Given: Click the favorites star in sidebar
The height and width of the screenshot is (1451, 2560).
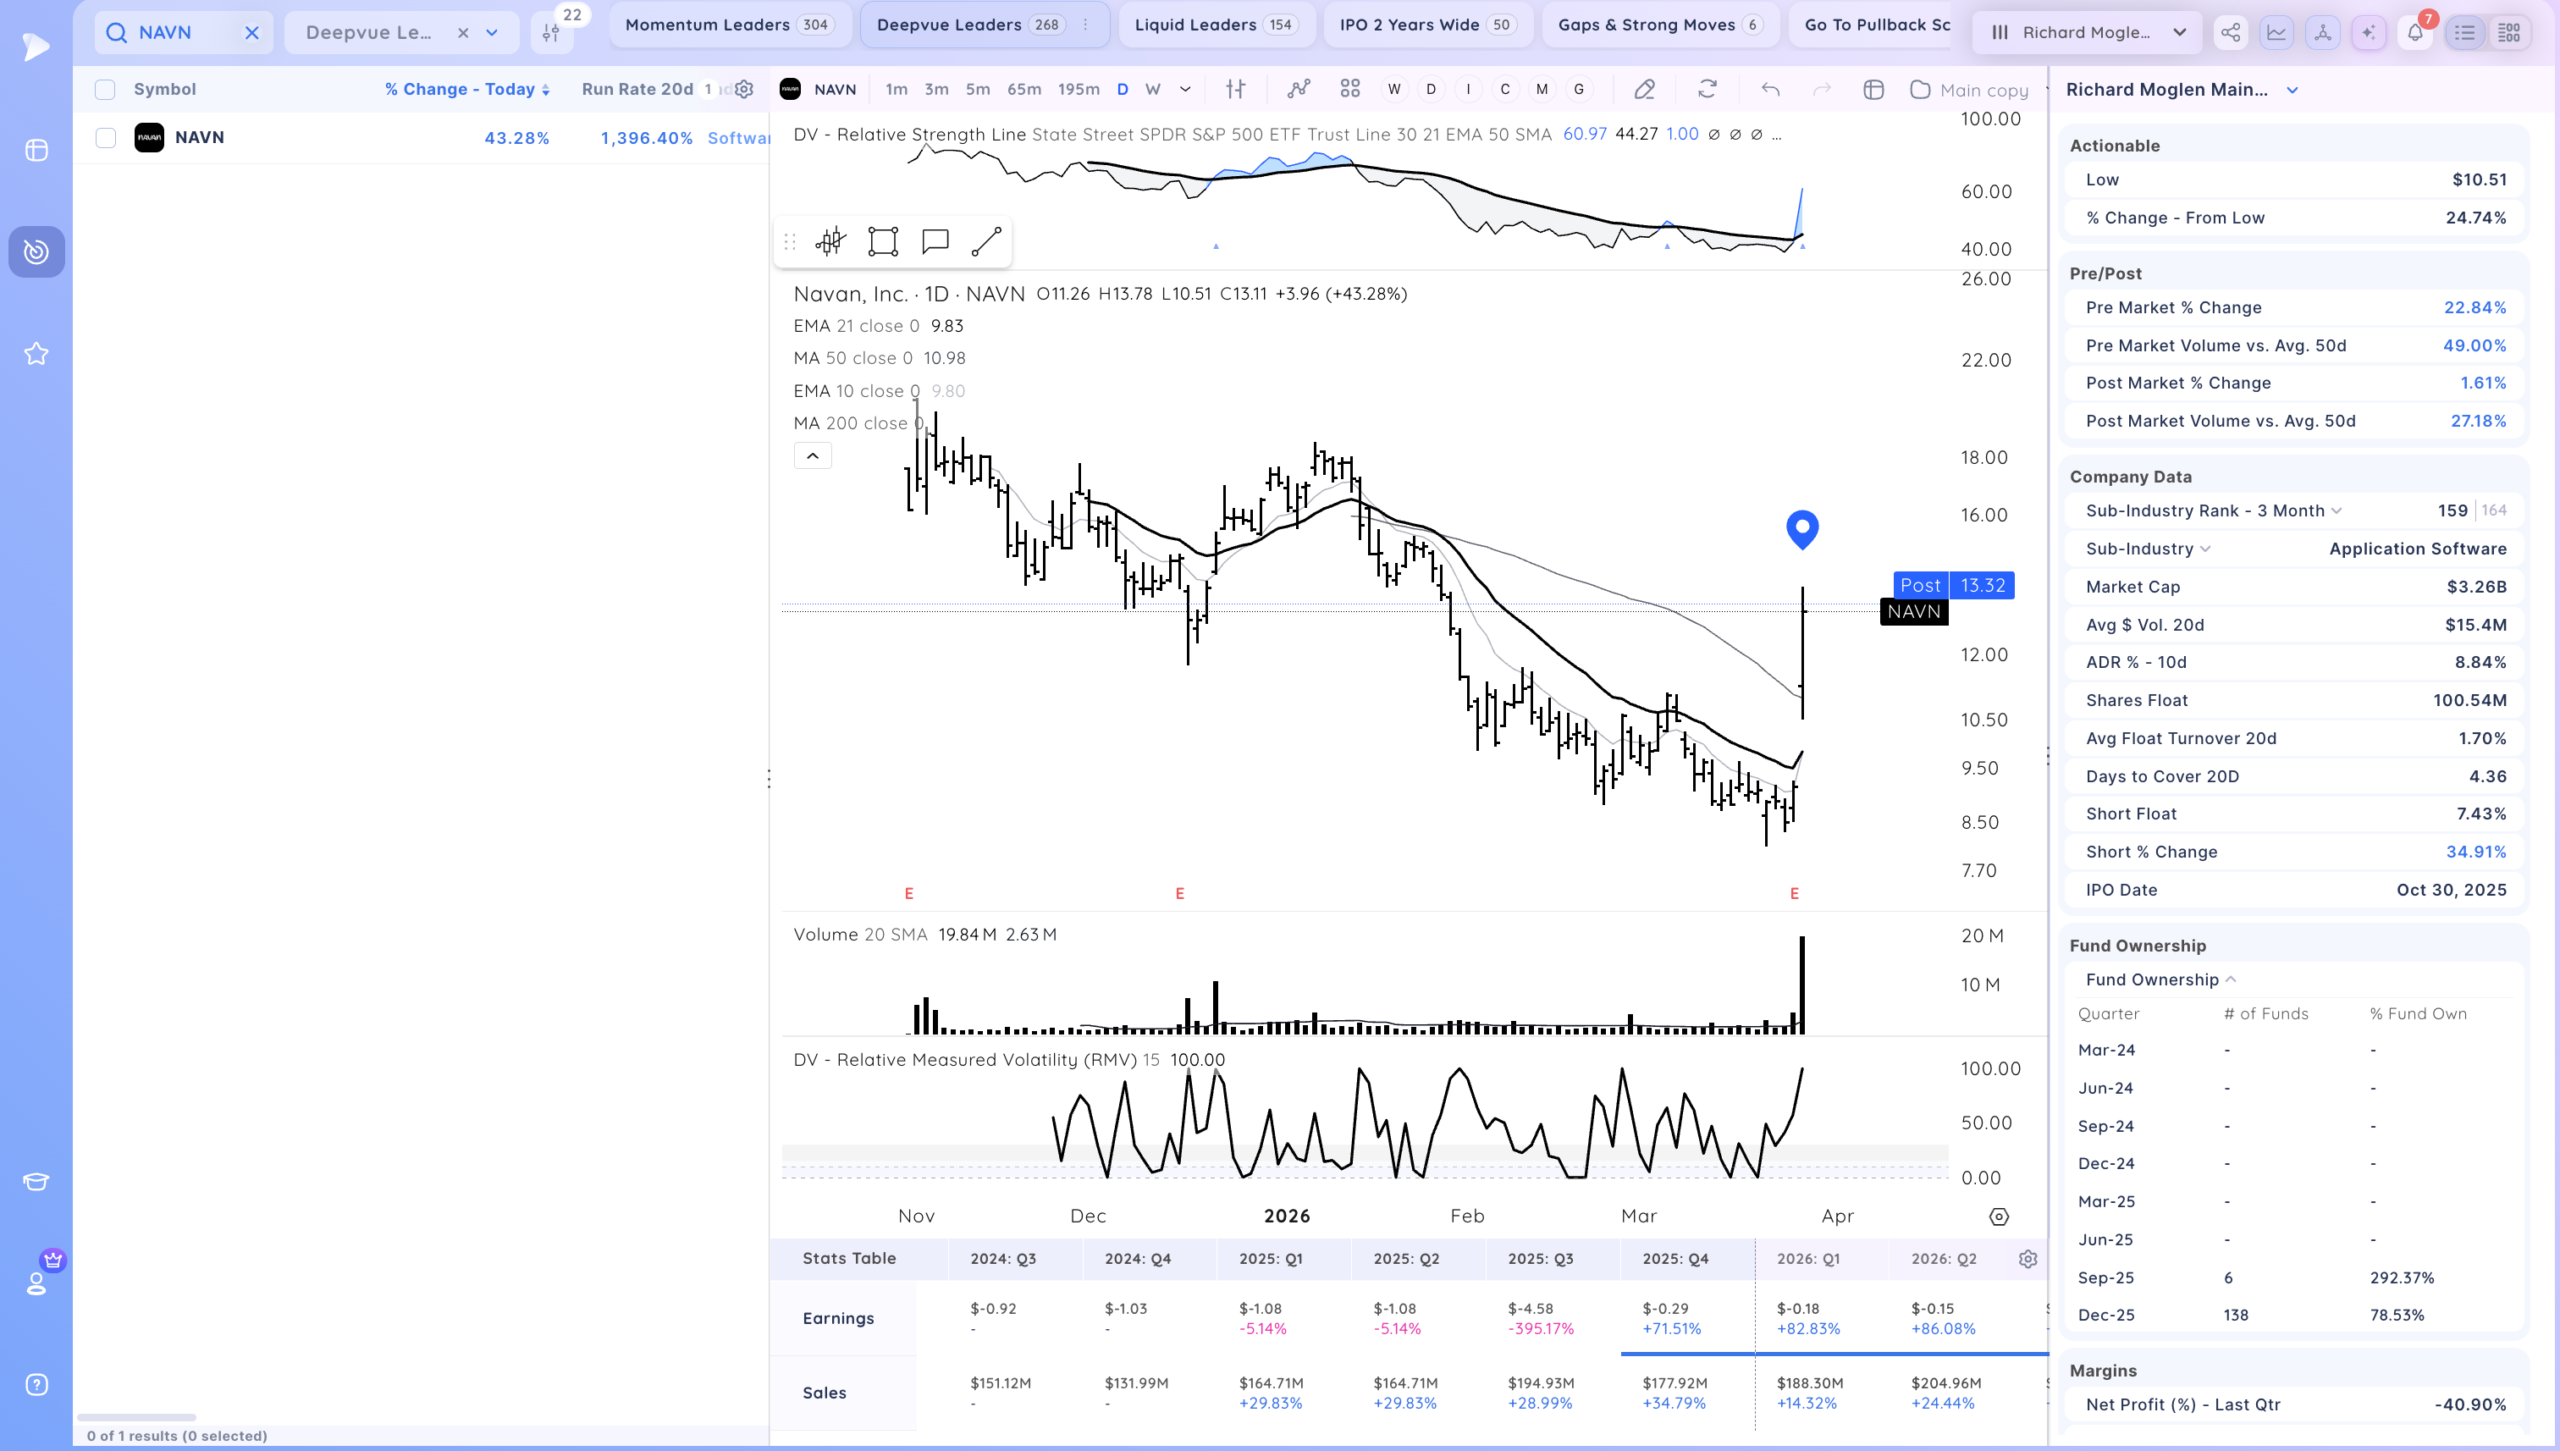Looking at the screenshot, I should [36, 354].
